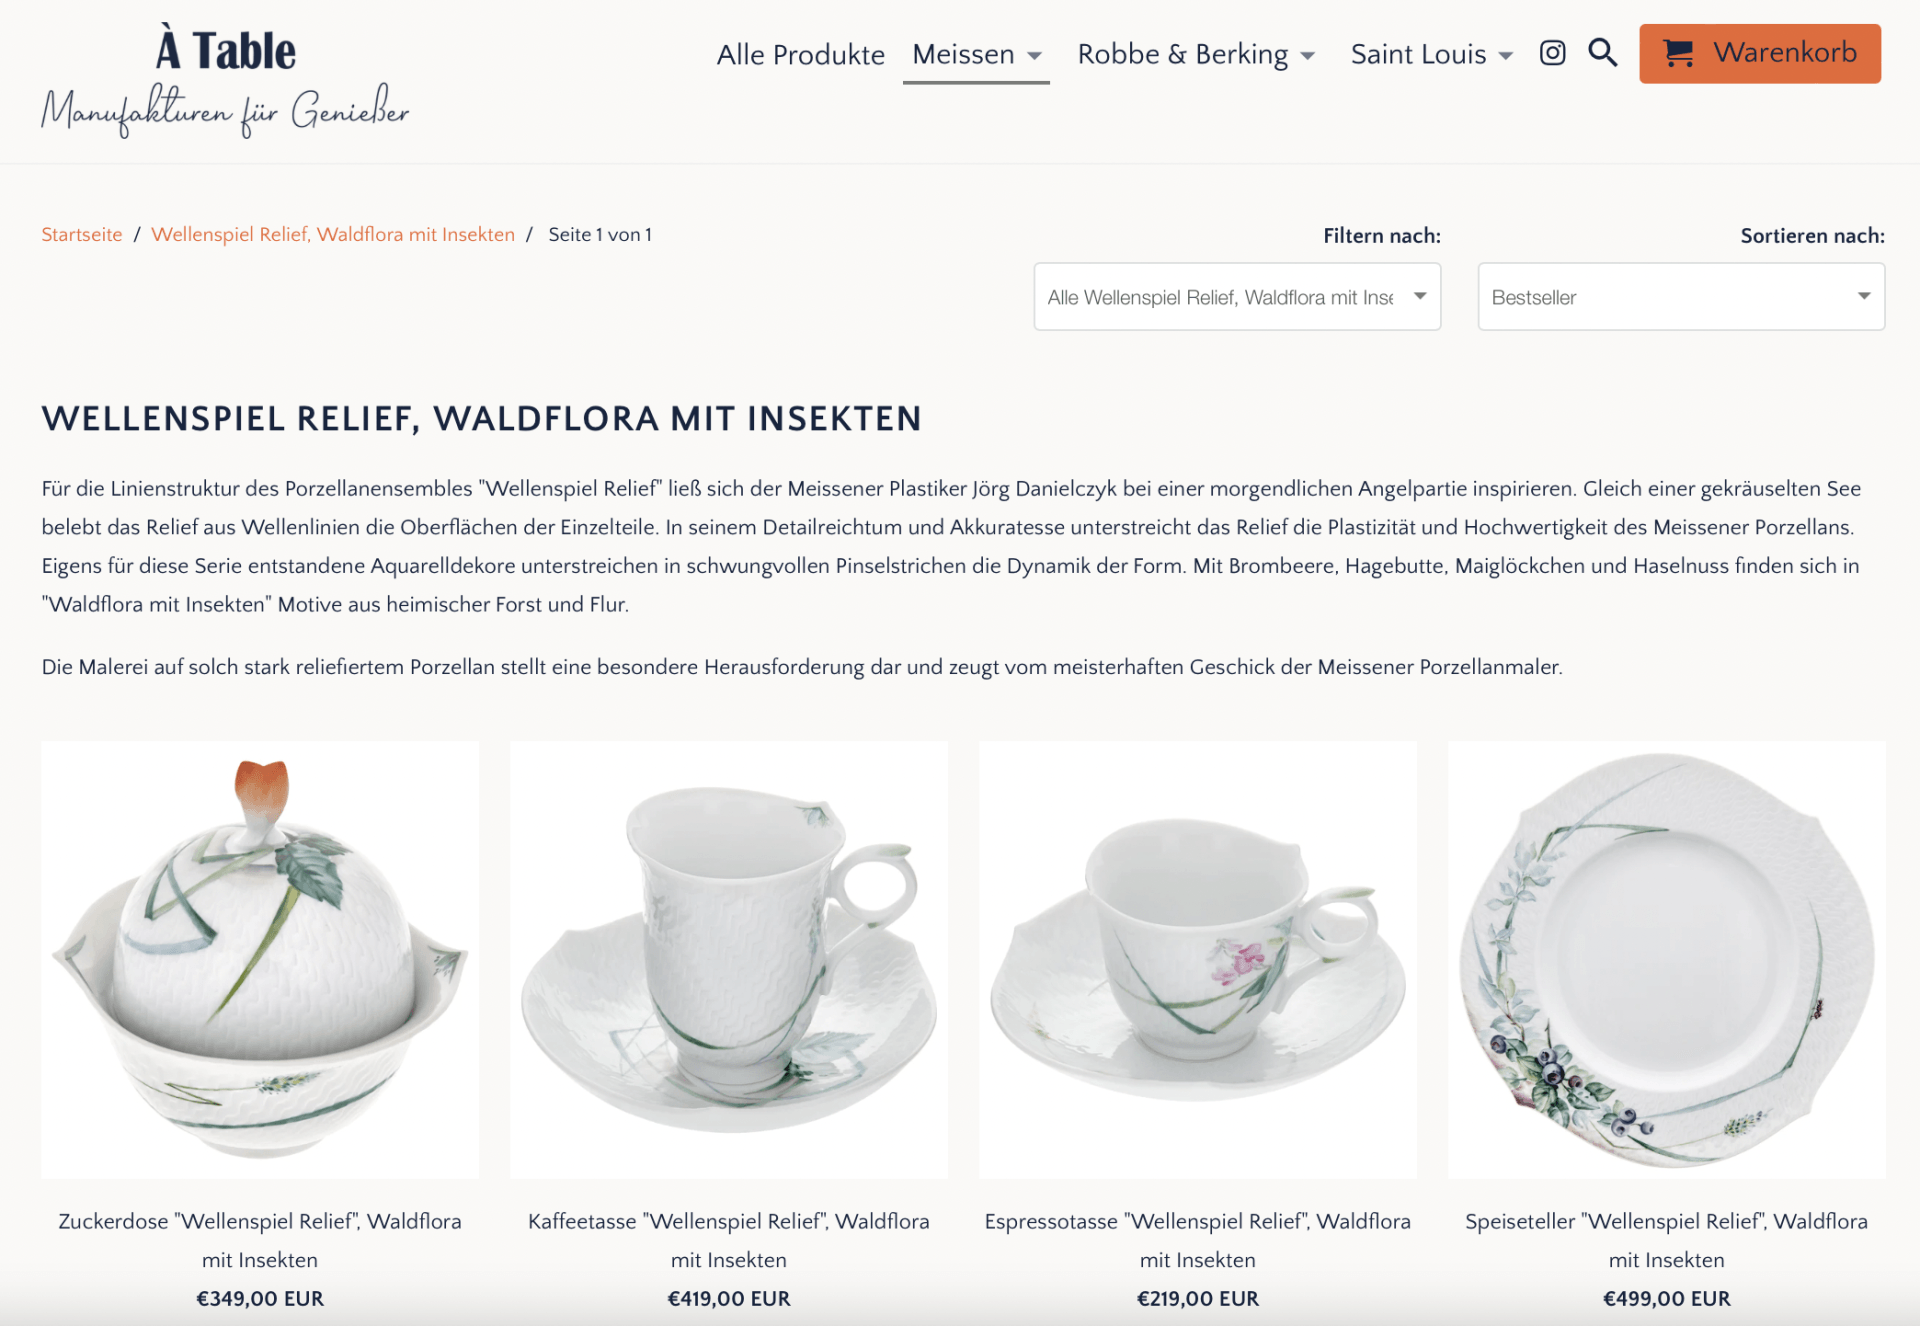Open the Bestseller sort dropdown
The height and width of the screenshot is (1326, 1920).
coord(1681,297)
